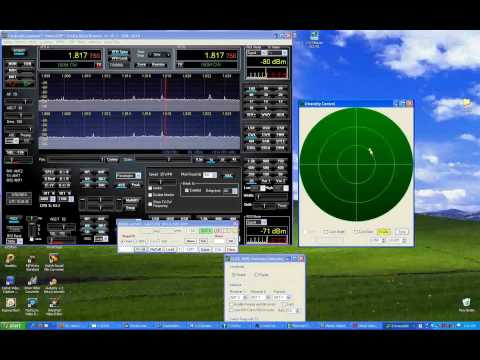This screenshot has height=360, width=480.
Task: Click the Pitch Freq stepper field
Action: (x=210, y=175)
